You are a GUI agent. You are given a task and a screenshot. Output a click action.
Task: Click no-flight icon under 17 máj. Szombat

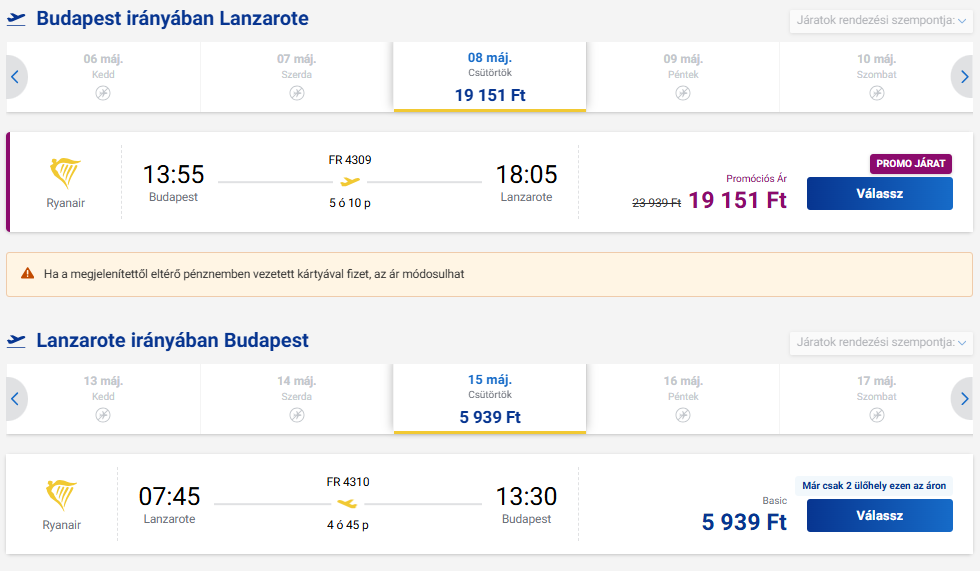[877, 415]
